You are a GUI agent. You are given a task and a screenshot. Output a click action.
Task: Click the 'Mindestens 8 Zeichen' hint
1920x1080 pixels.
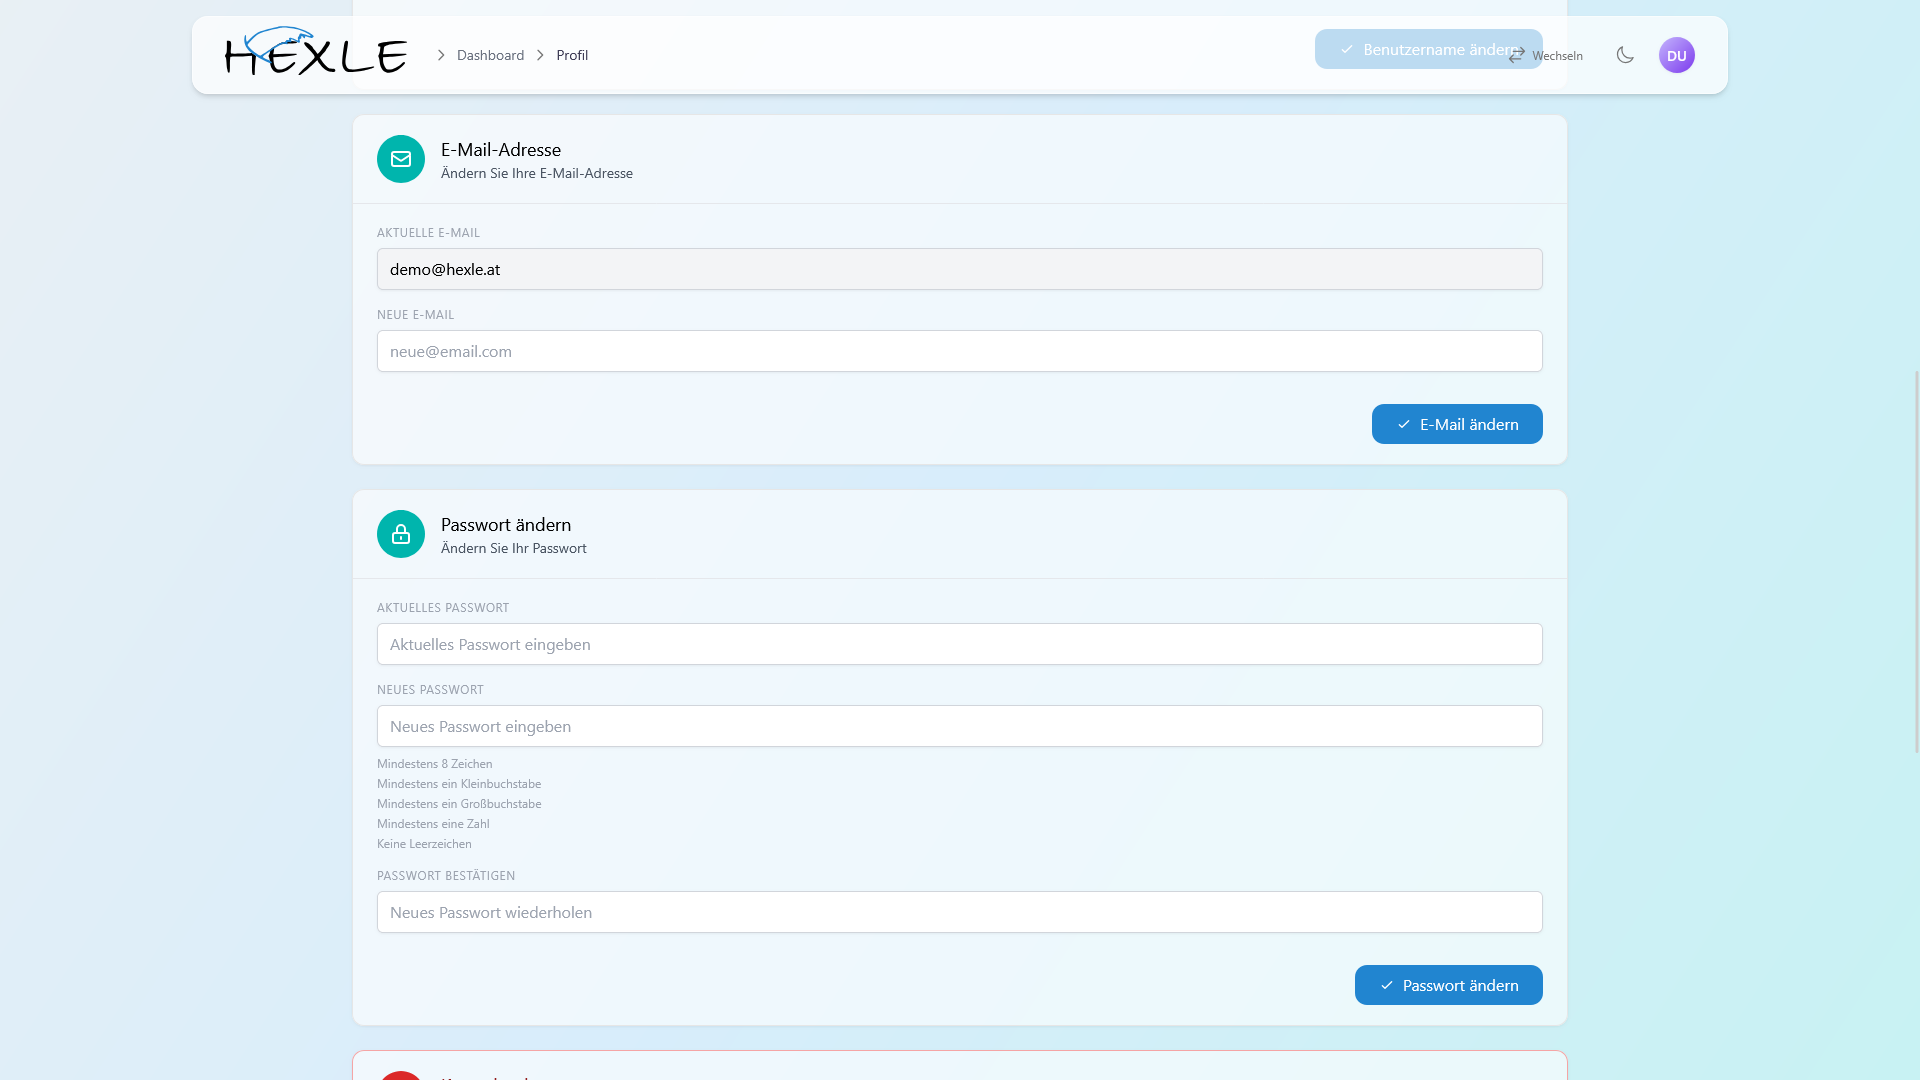[435, 763]
